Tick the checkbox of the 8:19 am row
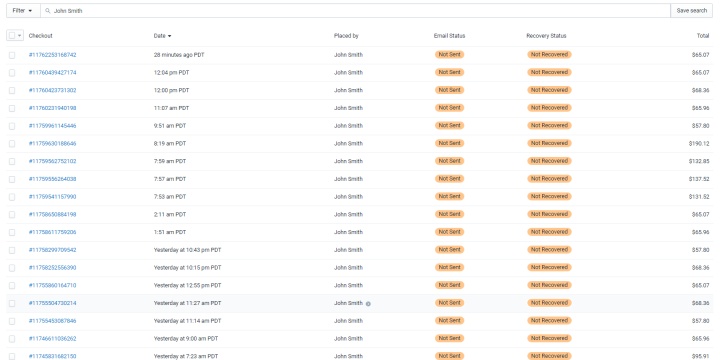 [x=12, y=144]
